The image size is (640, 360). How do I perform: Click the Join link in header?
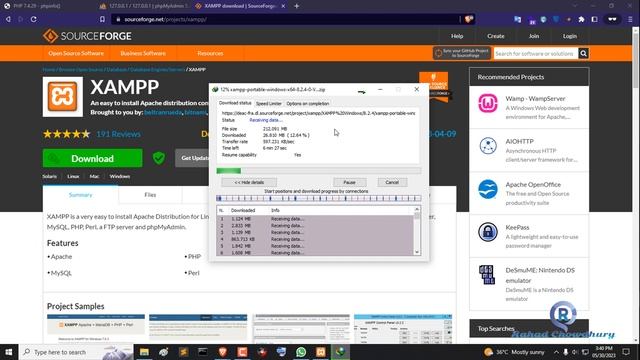point(534,36)
